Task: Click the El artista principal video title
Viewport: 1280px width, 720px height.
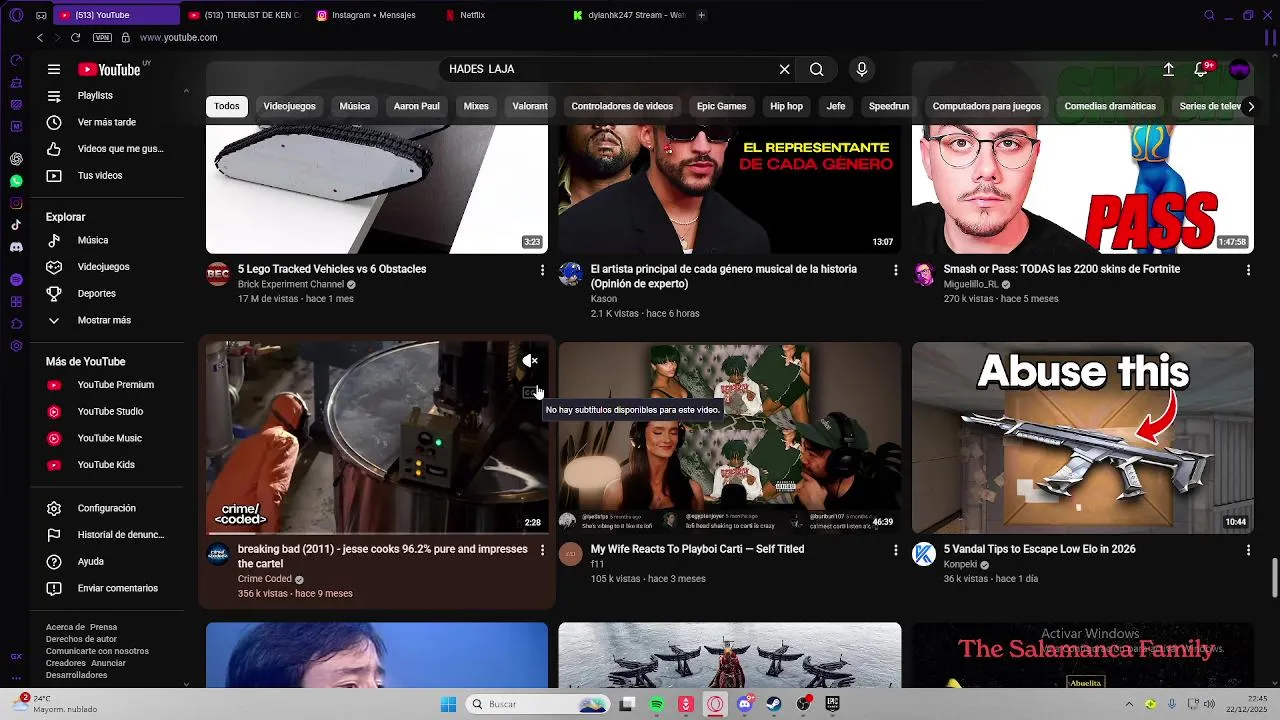Action: tap(724, 276)
